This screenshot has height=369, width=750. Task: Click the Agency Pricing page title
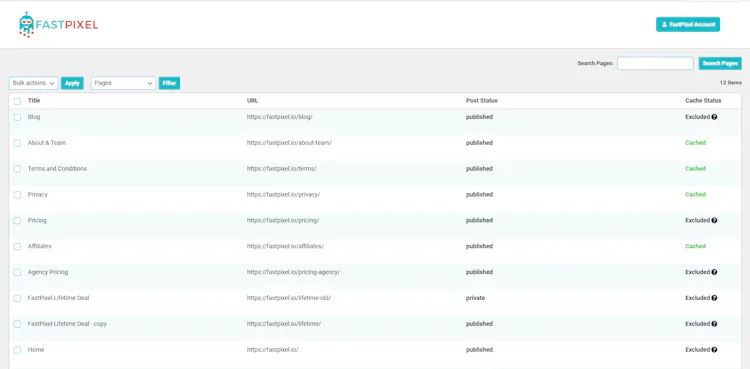coord(48,272)
